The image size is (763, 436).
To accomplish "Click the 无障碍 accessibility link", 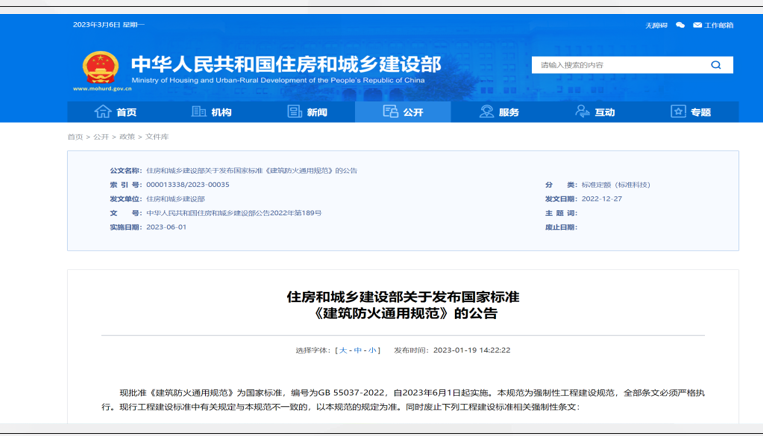I will tap(656, 25).
